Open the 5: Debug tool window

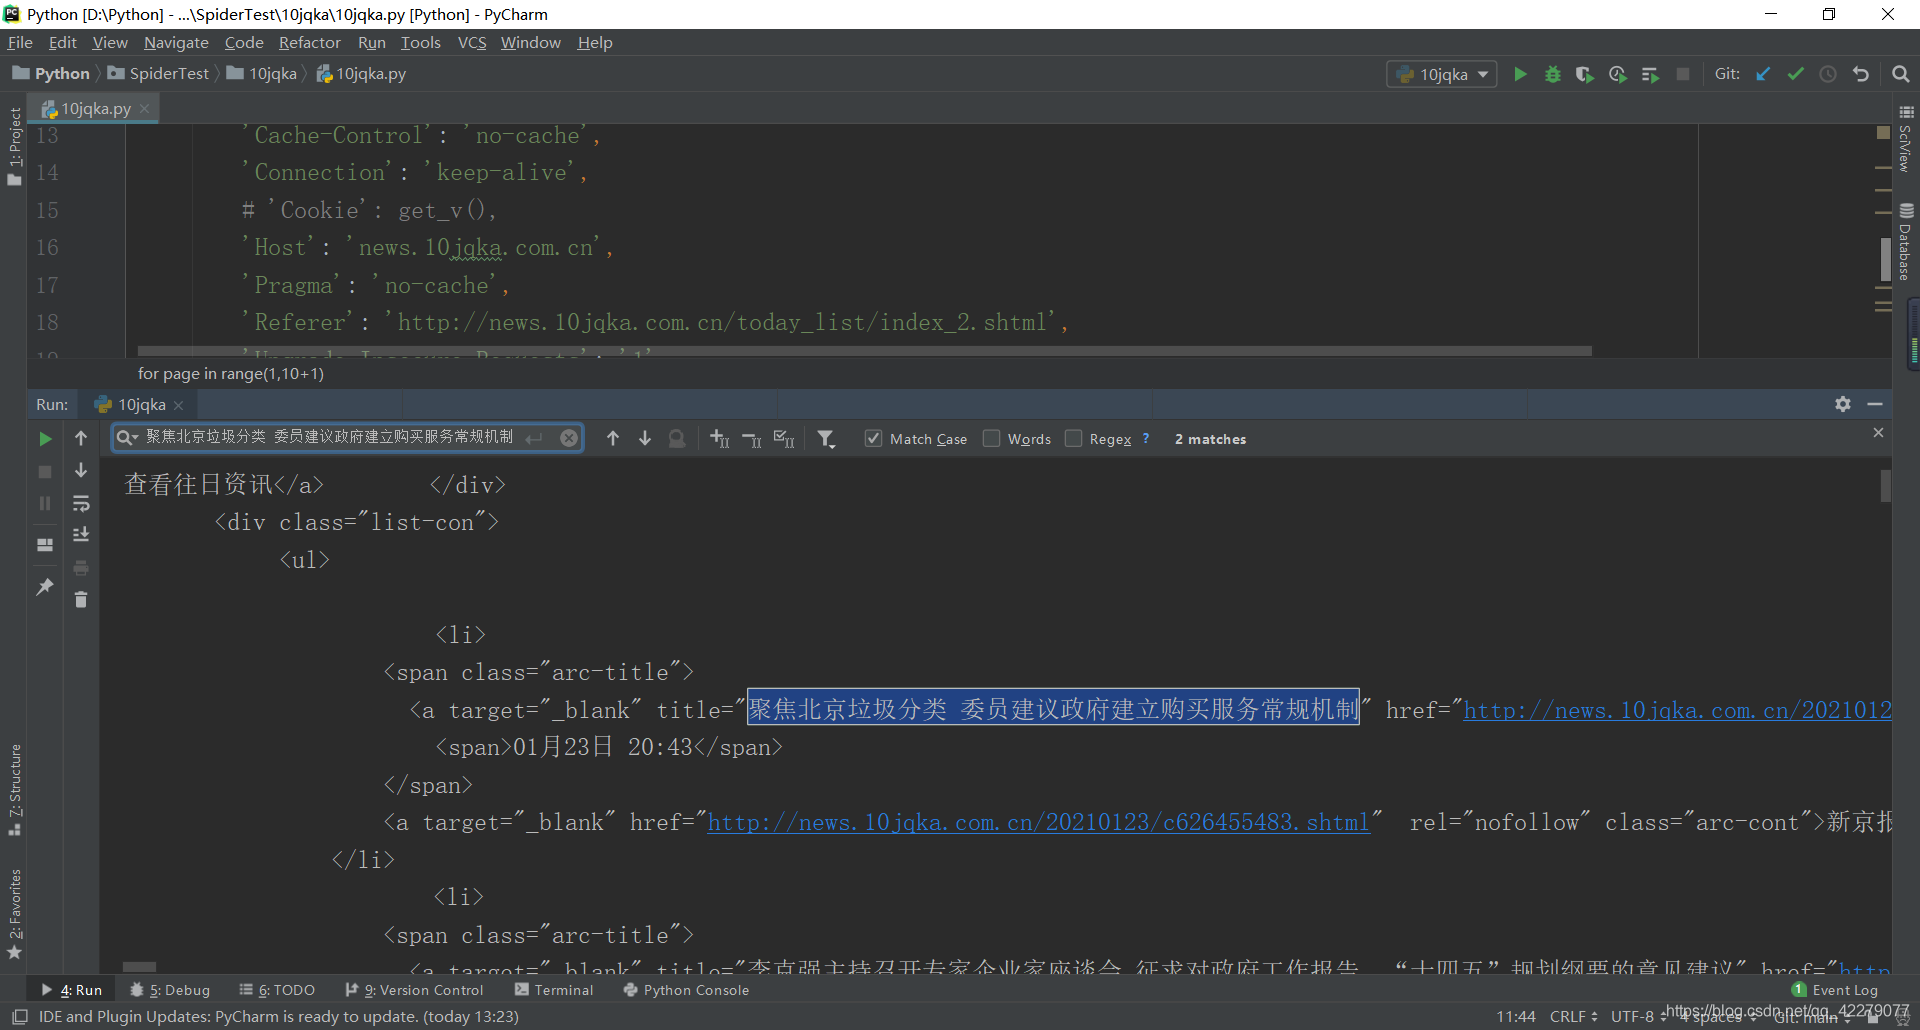[170, 990]
